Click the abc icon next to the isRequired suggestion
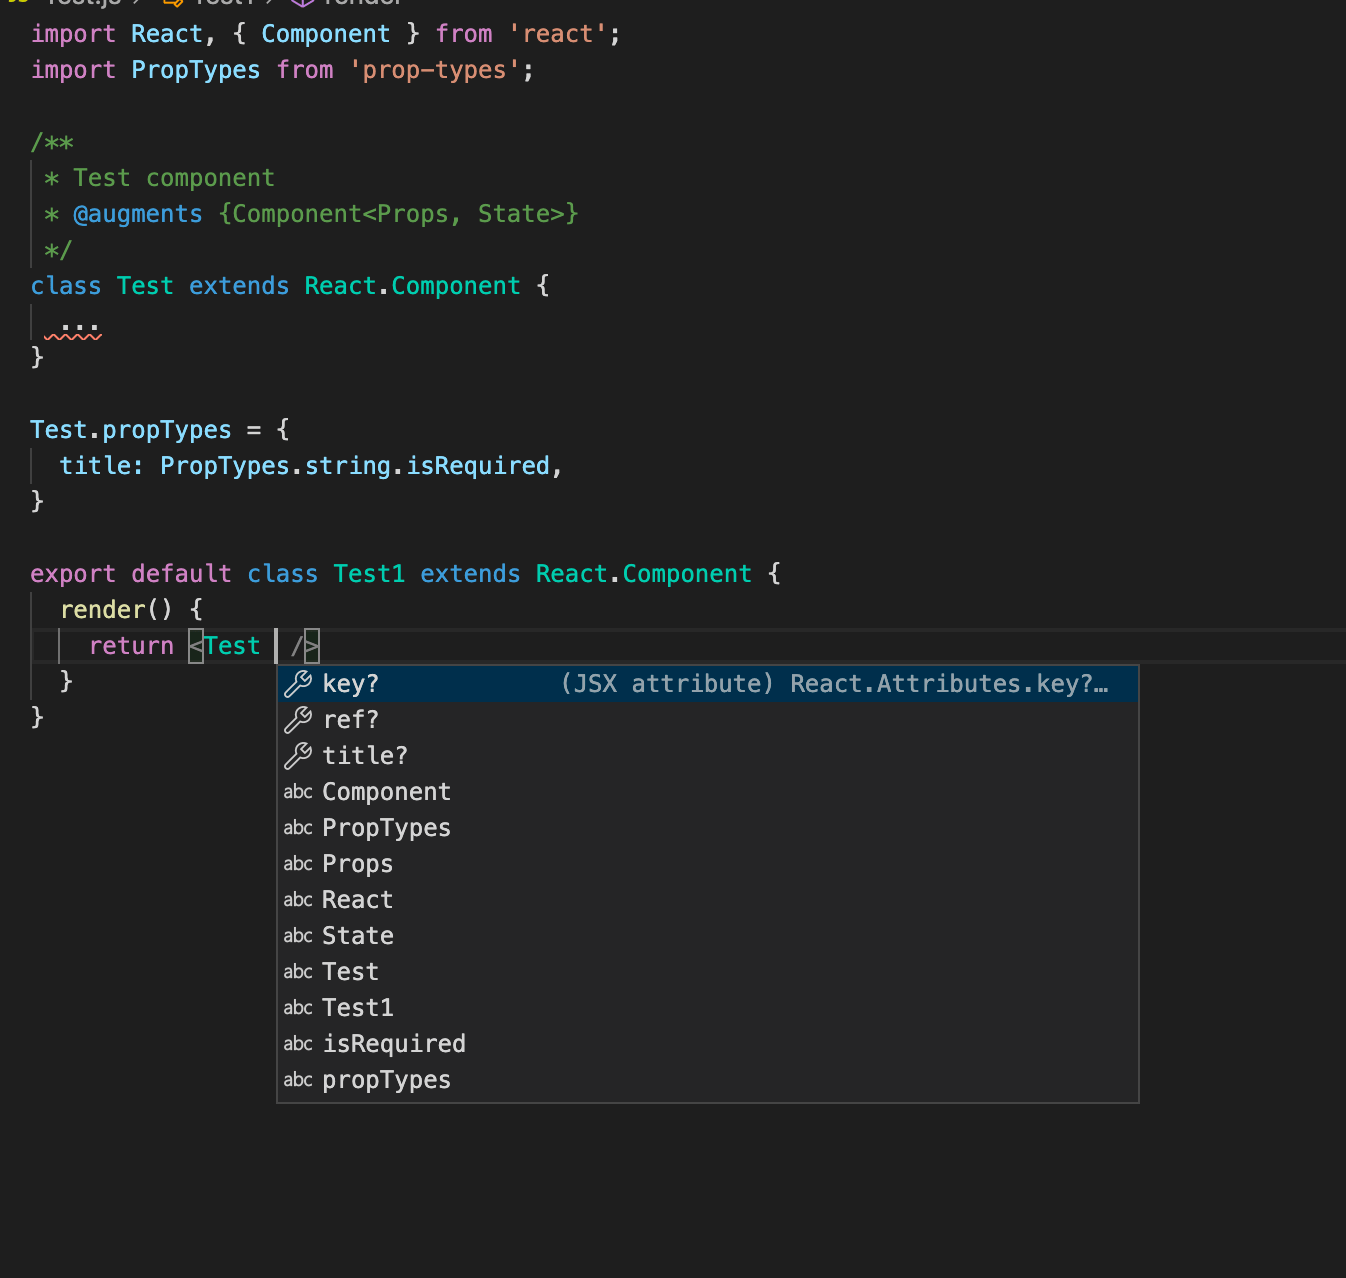 (x=297, y=1043)
